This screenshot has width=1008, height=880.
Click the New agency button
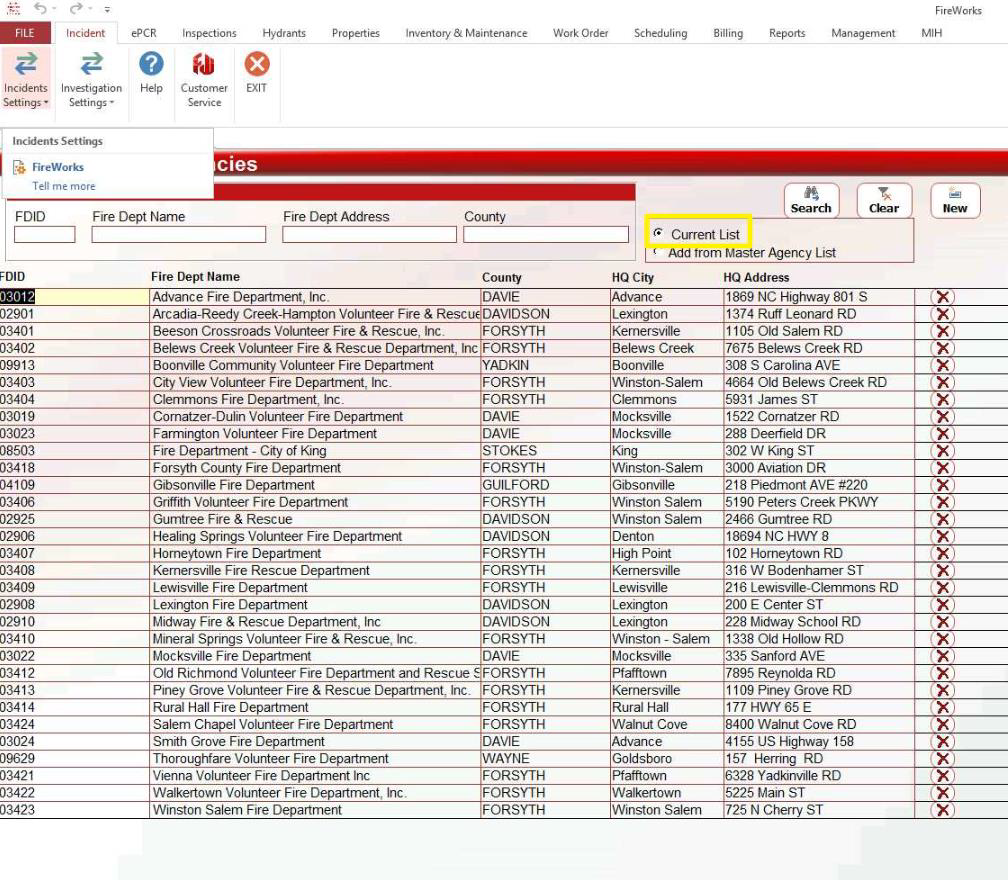955,201
